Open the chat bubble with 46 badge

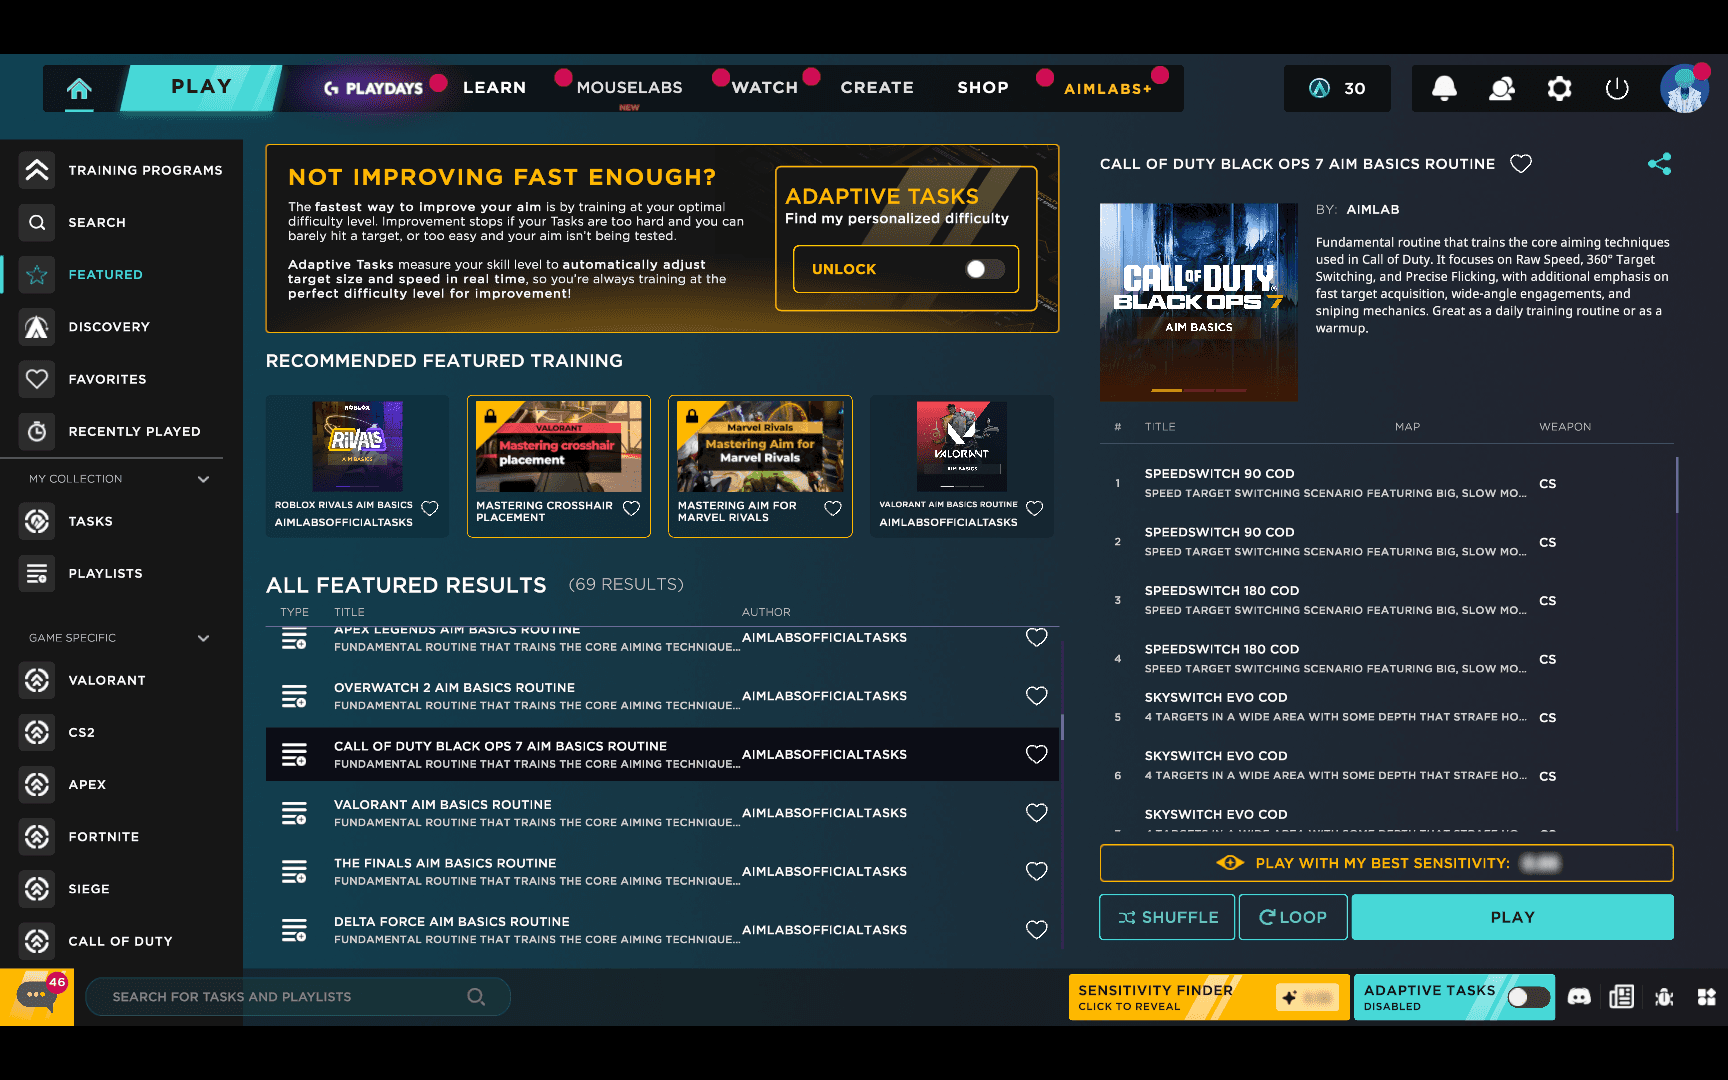[37, 997]
